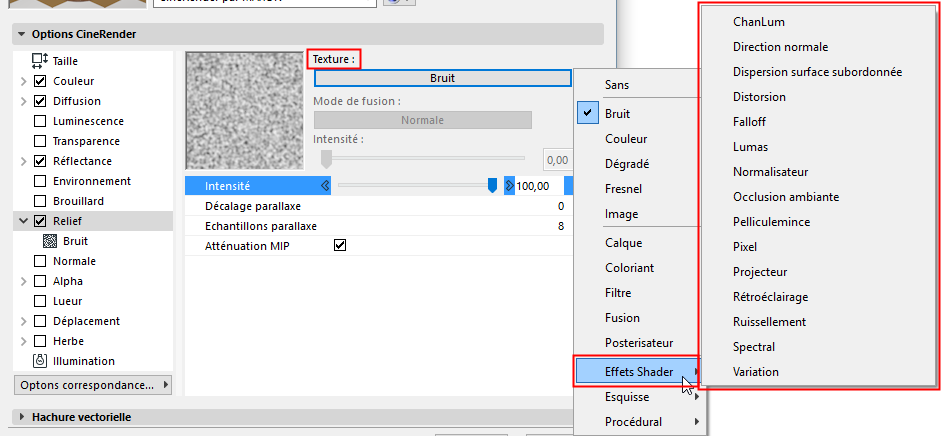The image size is (941, 436).
Task: Enable the Herbe checkbox
Action: [x=40, y=341]
